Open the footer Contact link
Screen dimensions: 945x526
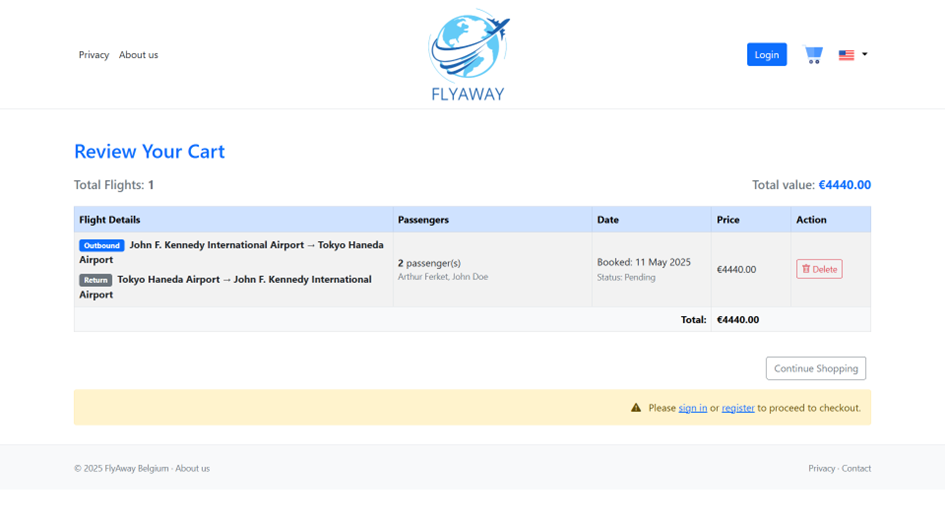(x=856, y=468)
